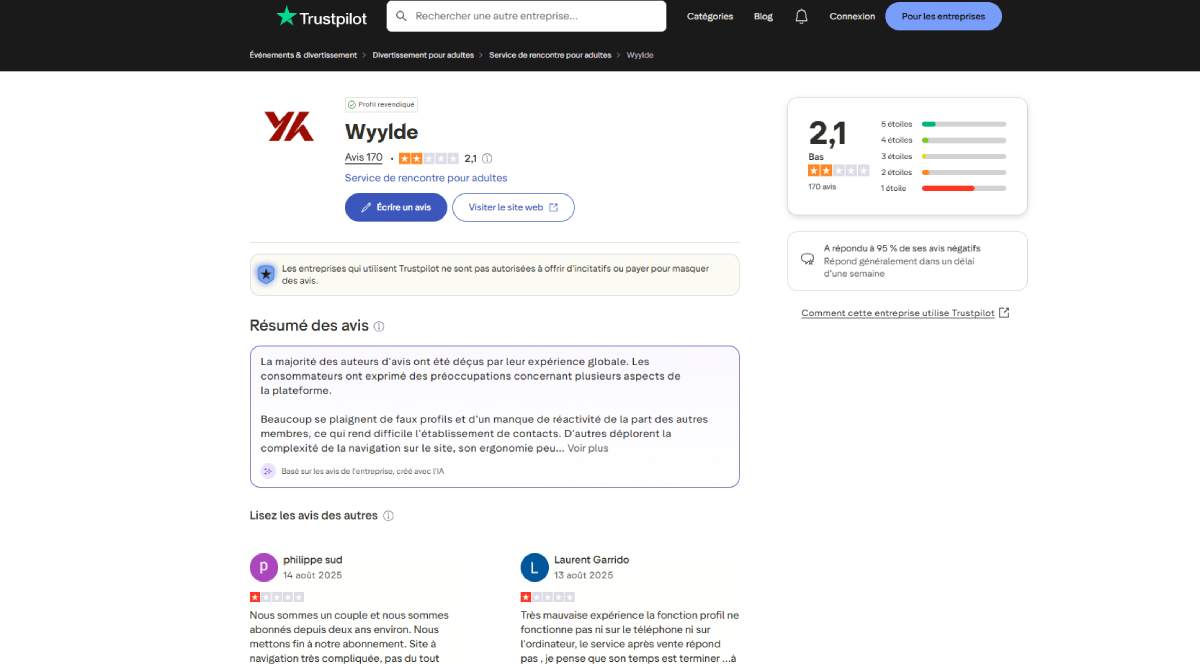The image size is (1200, 664).
Task: Click the 1 étoile red rating bar
Action: pos(964,188)
